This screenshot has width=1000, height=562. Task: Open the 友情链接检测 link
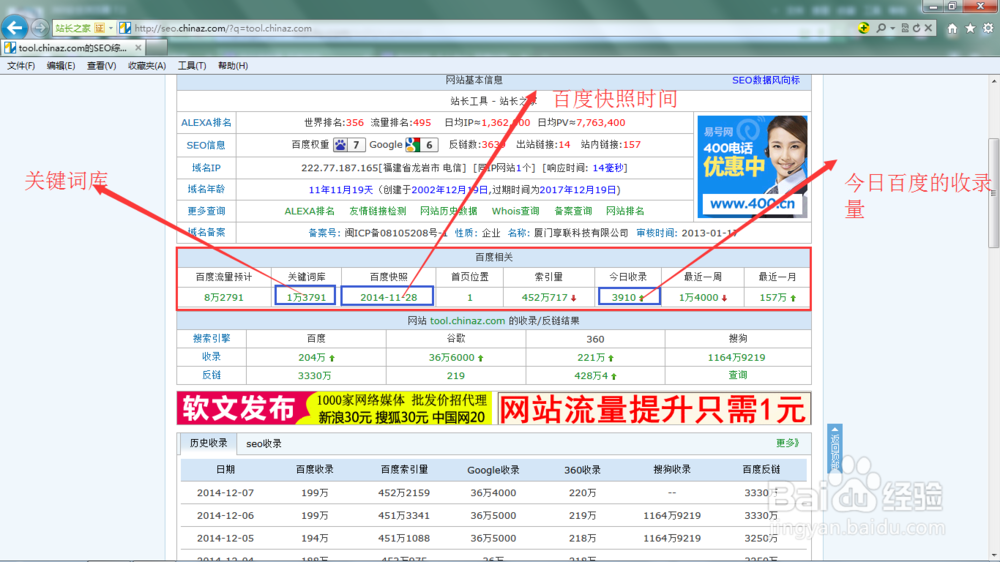click(x=378, y=211)
